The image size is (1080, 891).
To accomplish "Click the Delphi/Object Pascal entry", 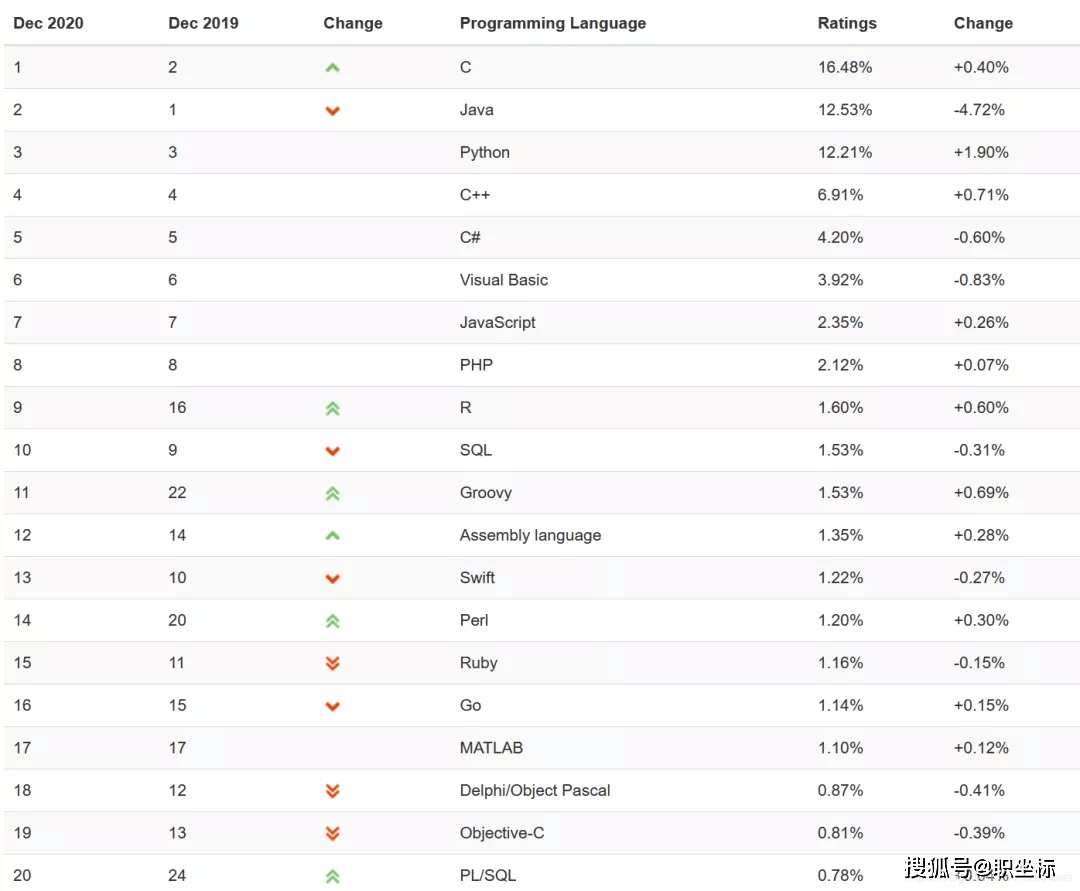I will click(535, 790).
